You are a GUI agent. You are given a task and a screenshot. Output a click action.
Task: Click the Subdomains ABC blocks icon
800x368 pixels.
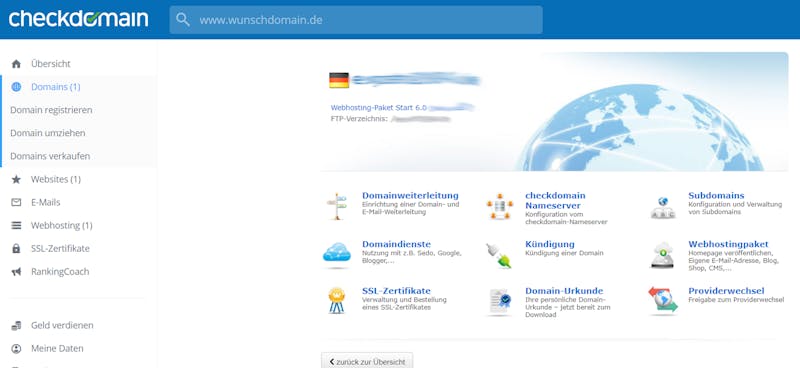click(x=663, y=208)
